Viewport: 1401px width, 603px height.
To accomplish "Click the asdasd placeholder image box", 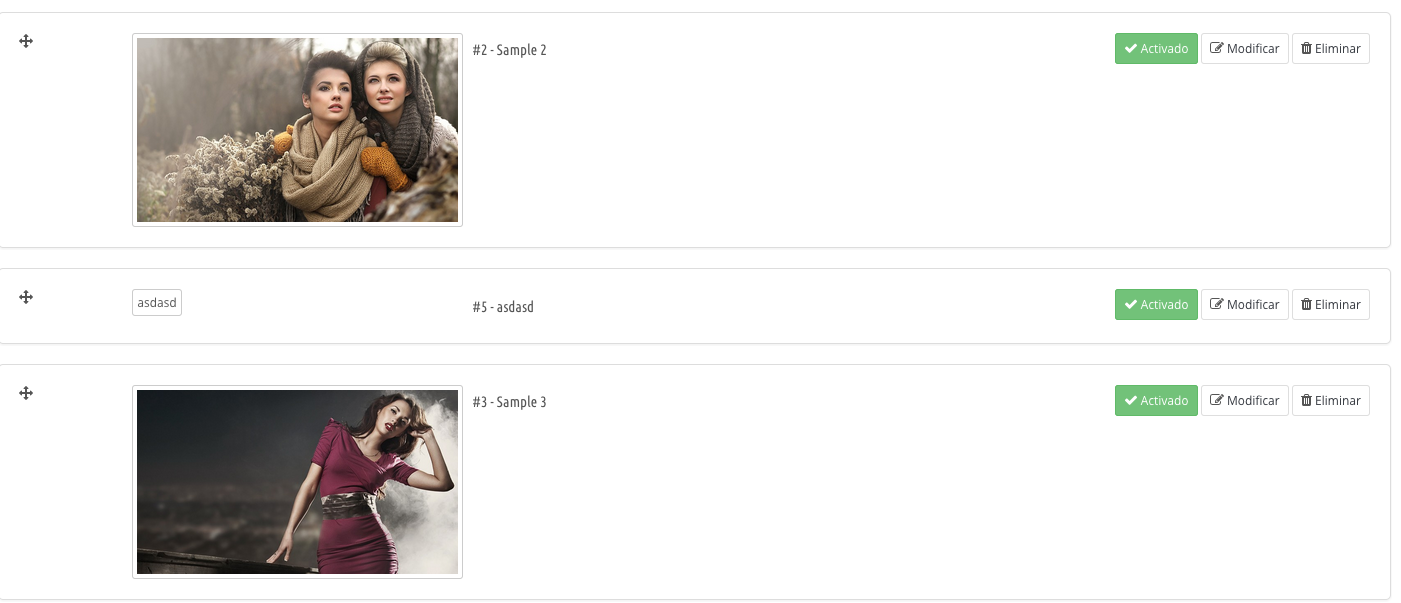I will [157, 302].
